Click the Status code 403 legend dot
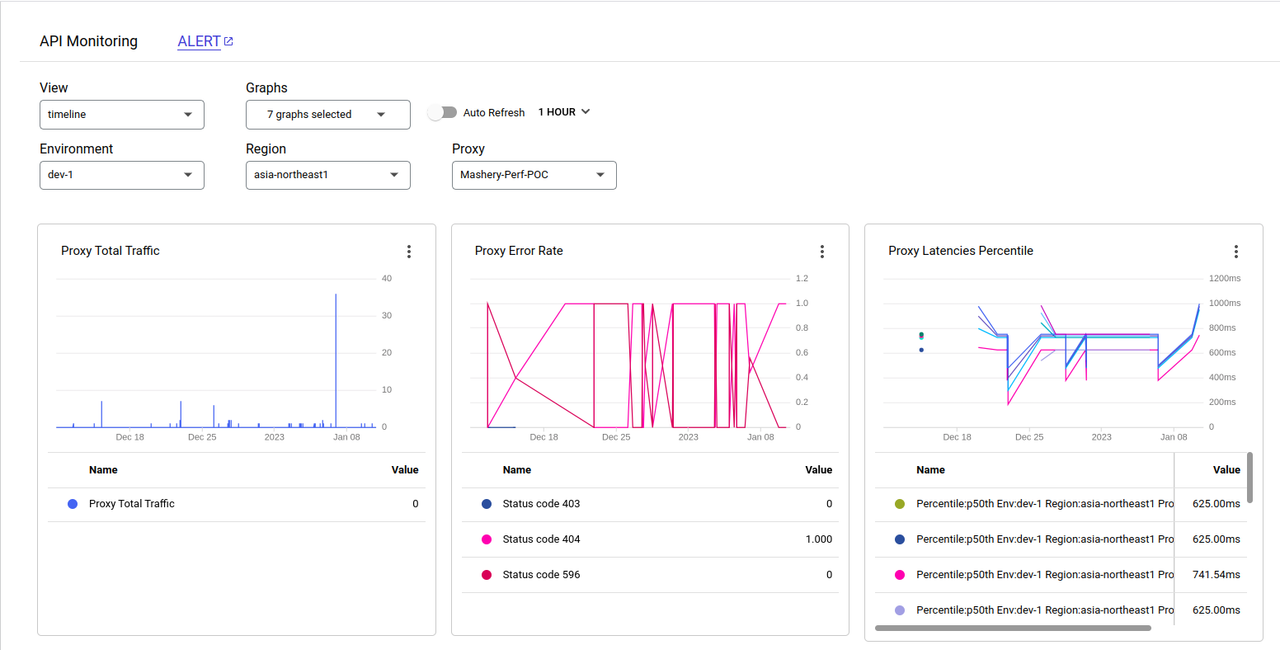Image resolution: width=1280 pixels, height=650 pixels. tap(487, 504)
